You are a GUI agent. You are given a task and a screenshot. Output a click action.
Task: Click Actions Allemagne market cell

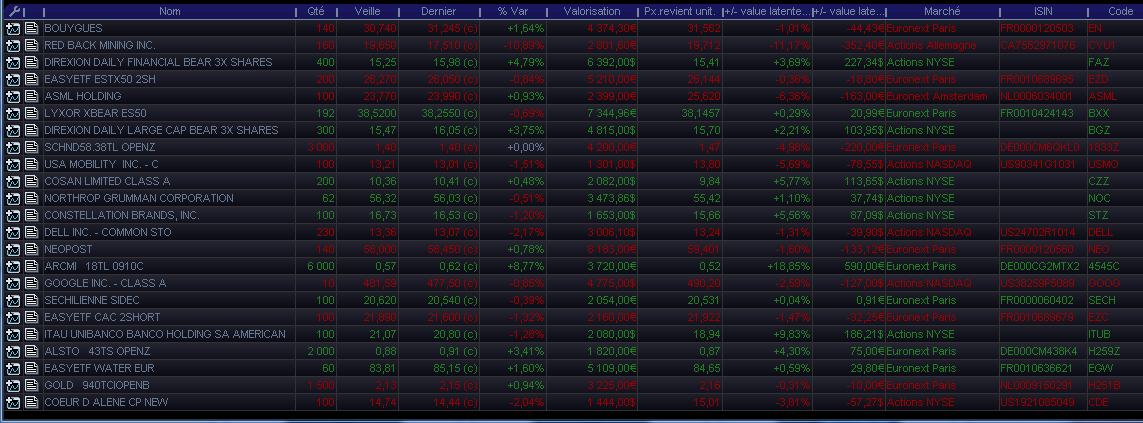(932, 45)
